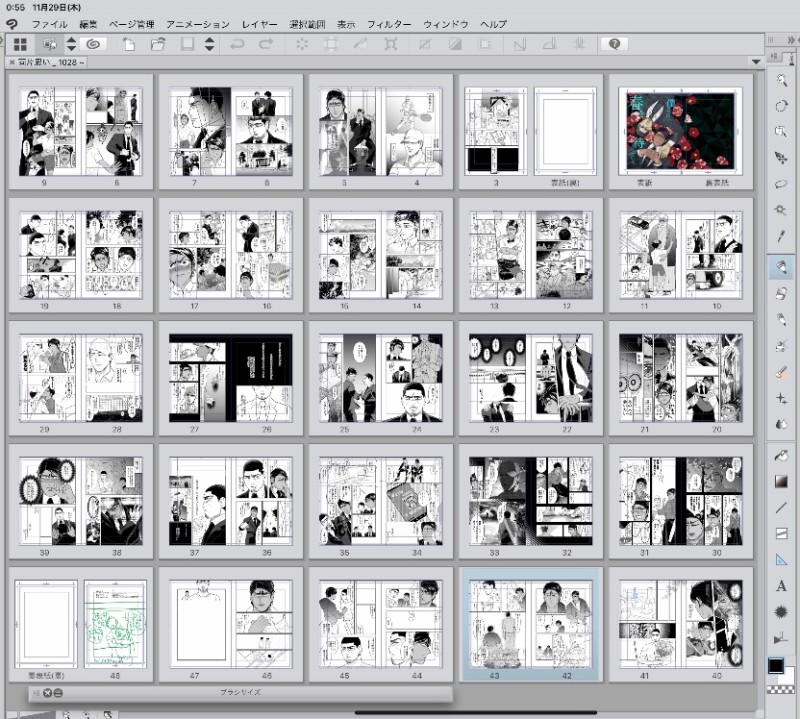Select the Frame border tool
Screen dimensions: 800x719
click(x=781, y=533)
